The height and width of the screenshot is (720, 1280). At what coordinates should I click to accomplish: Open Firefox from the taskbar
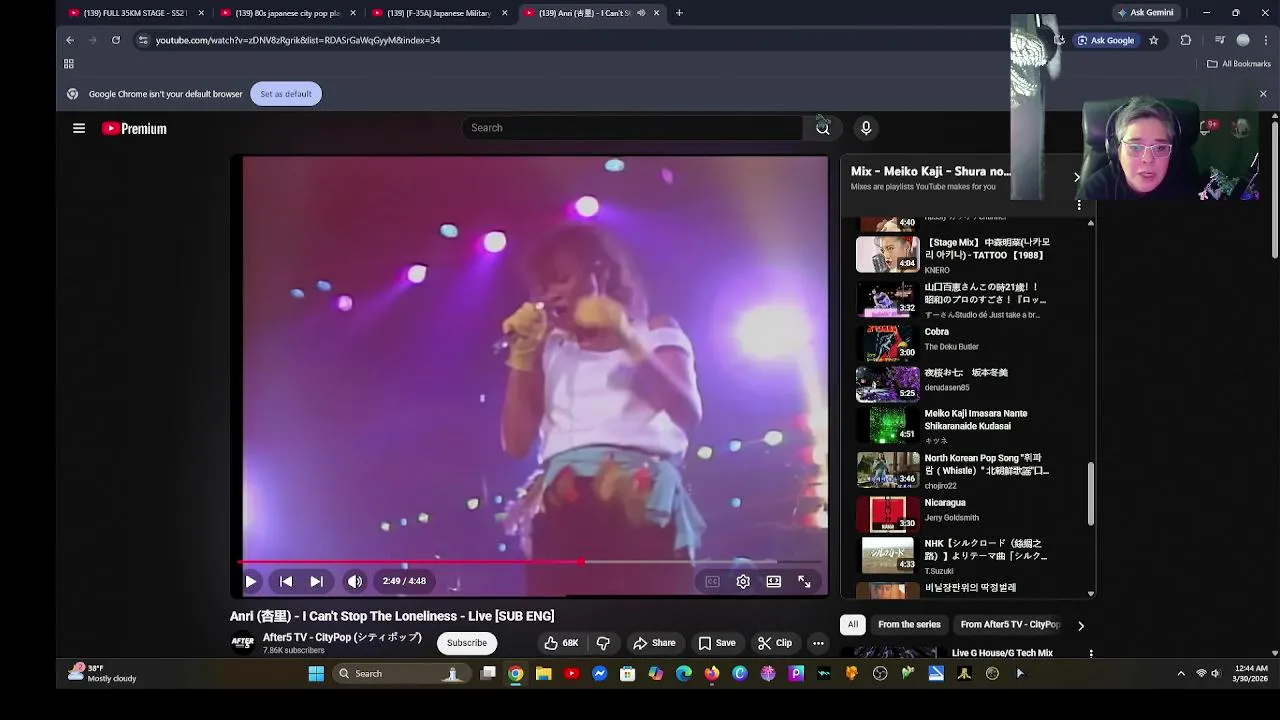pos(712,674)
